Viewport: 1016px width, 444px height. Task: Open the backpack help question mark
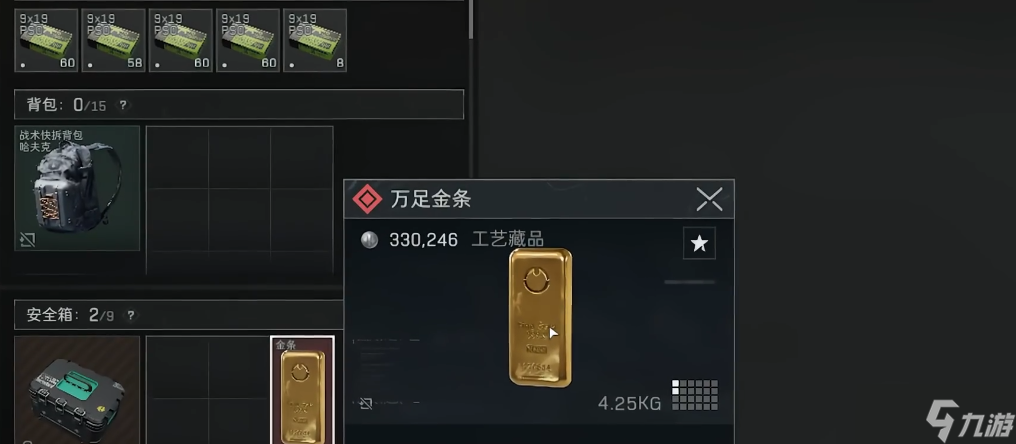click(x=122, y=105)
